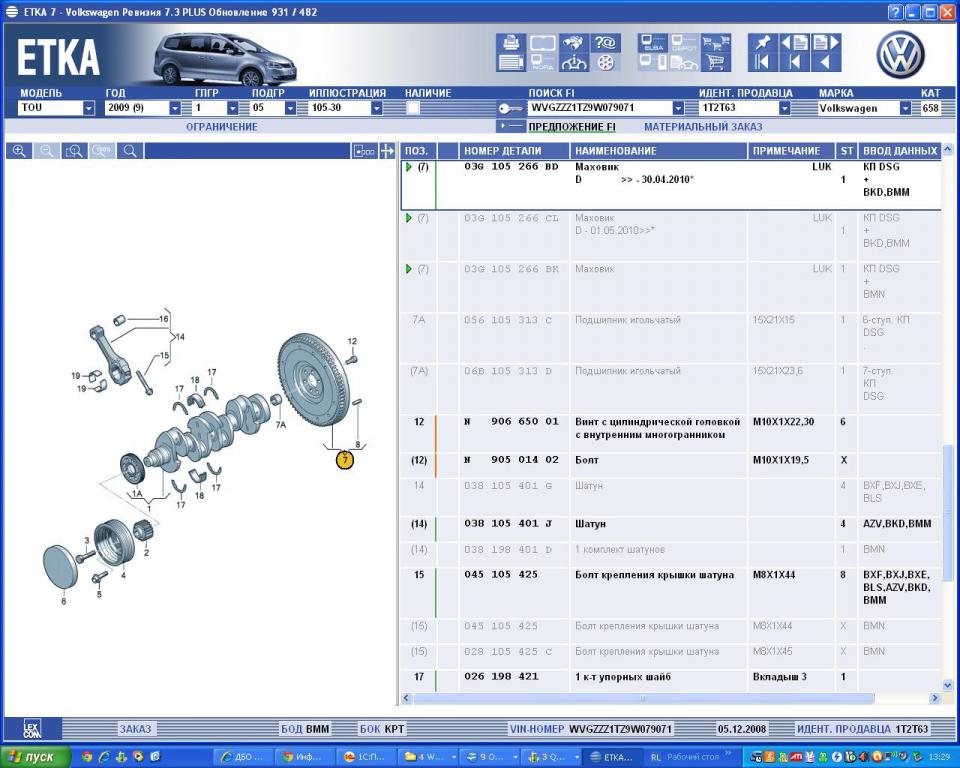Open the ?@ help/contact icon
The image size is (960, 768).
(606, 43)
